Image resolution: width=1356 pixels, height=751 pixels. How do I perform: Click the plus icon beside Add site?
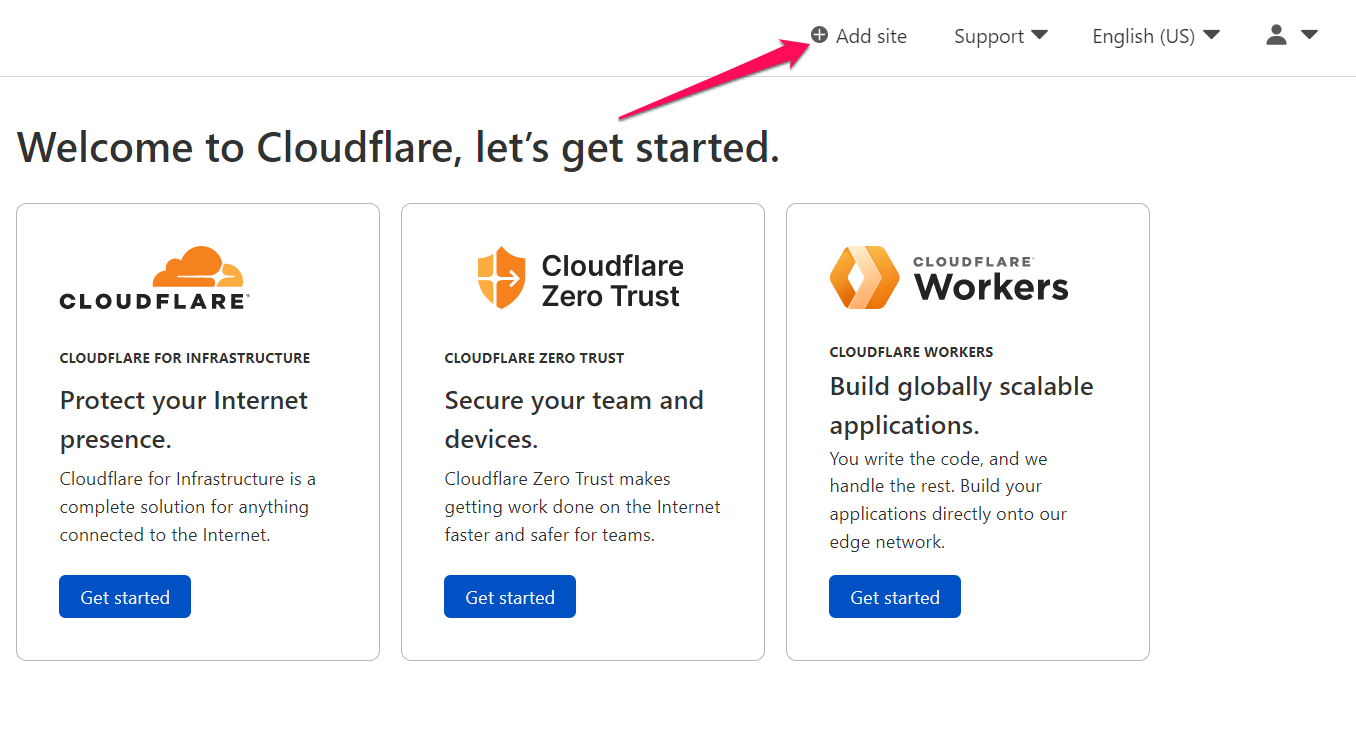click(818, 36)
